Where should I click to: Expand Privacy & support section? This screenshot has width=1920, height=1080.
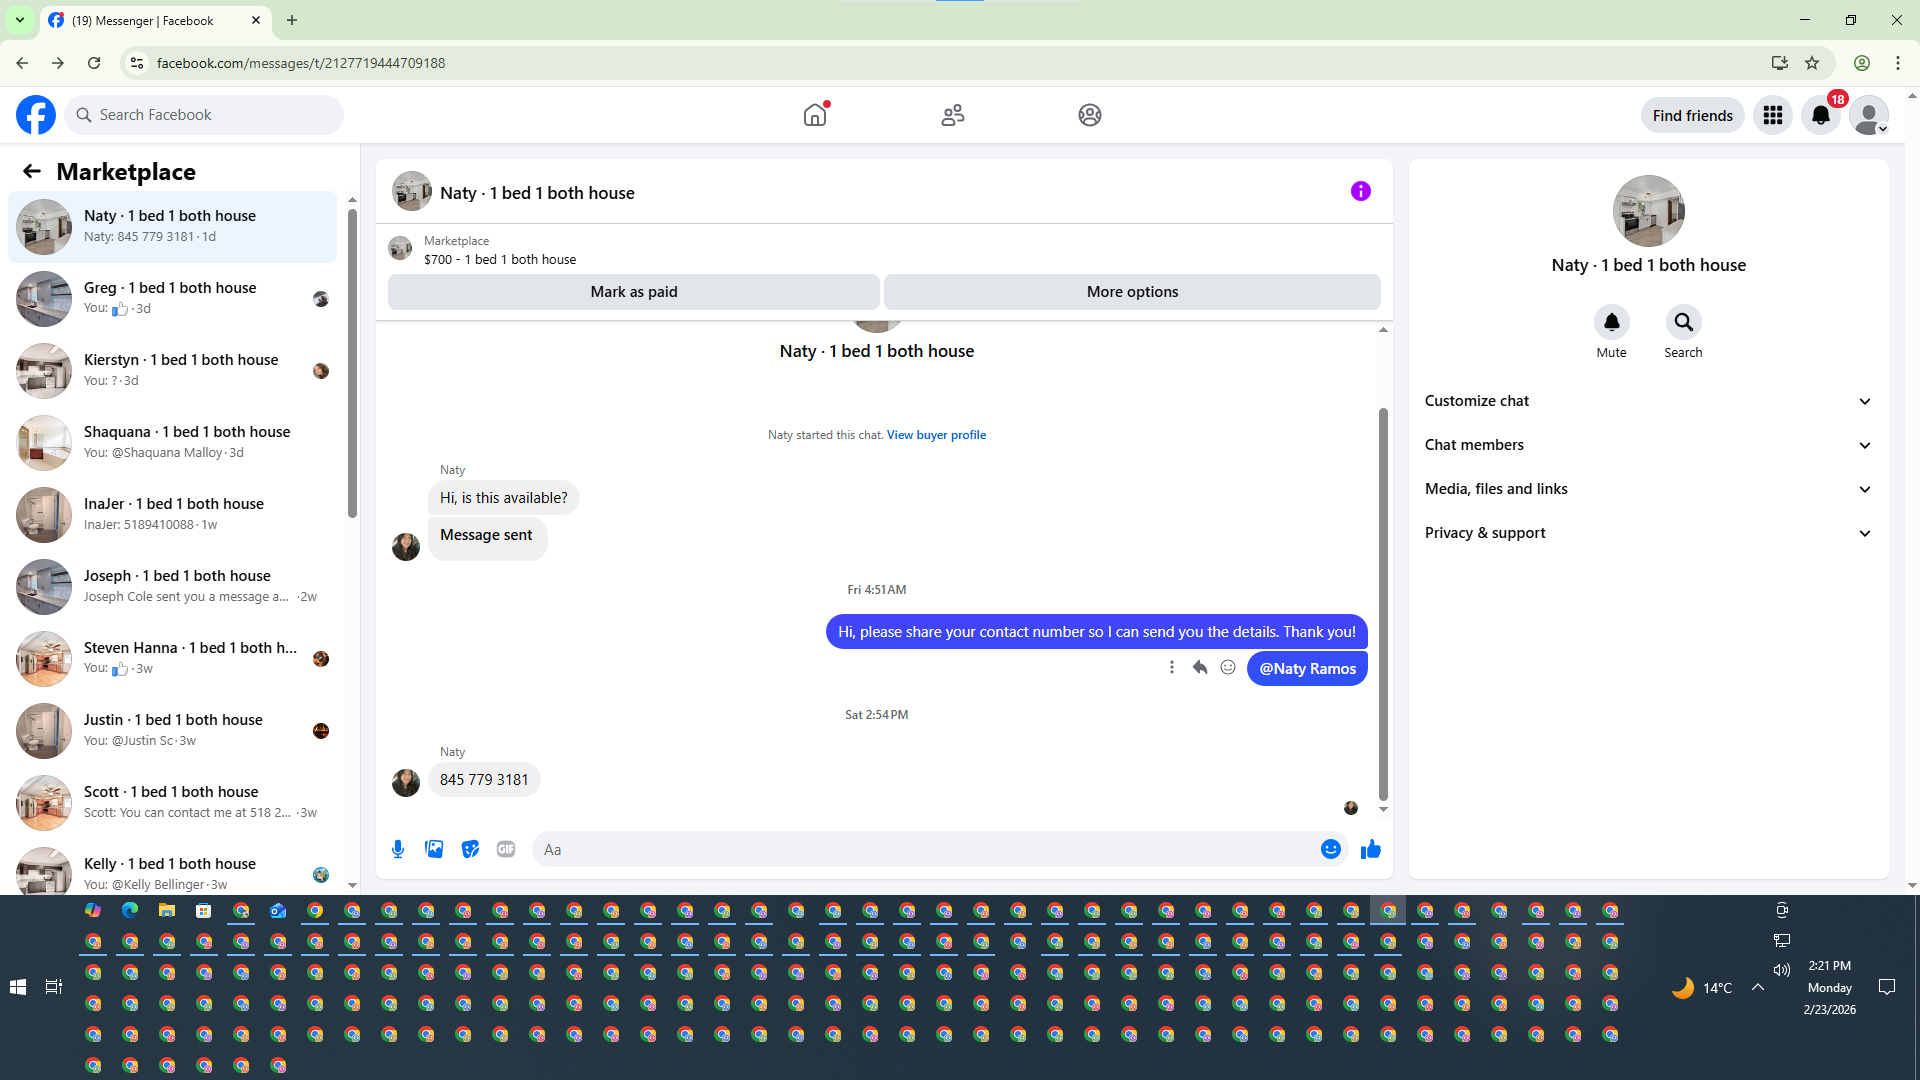1648,533
